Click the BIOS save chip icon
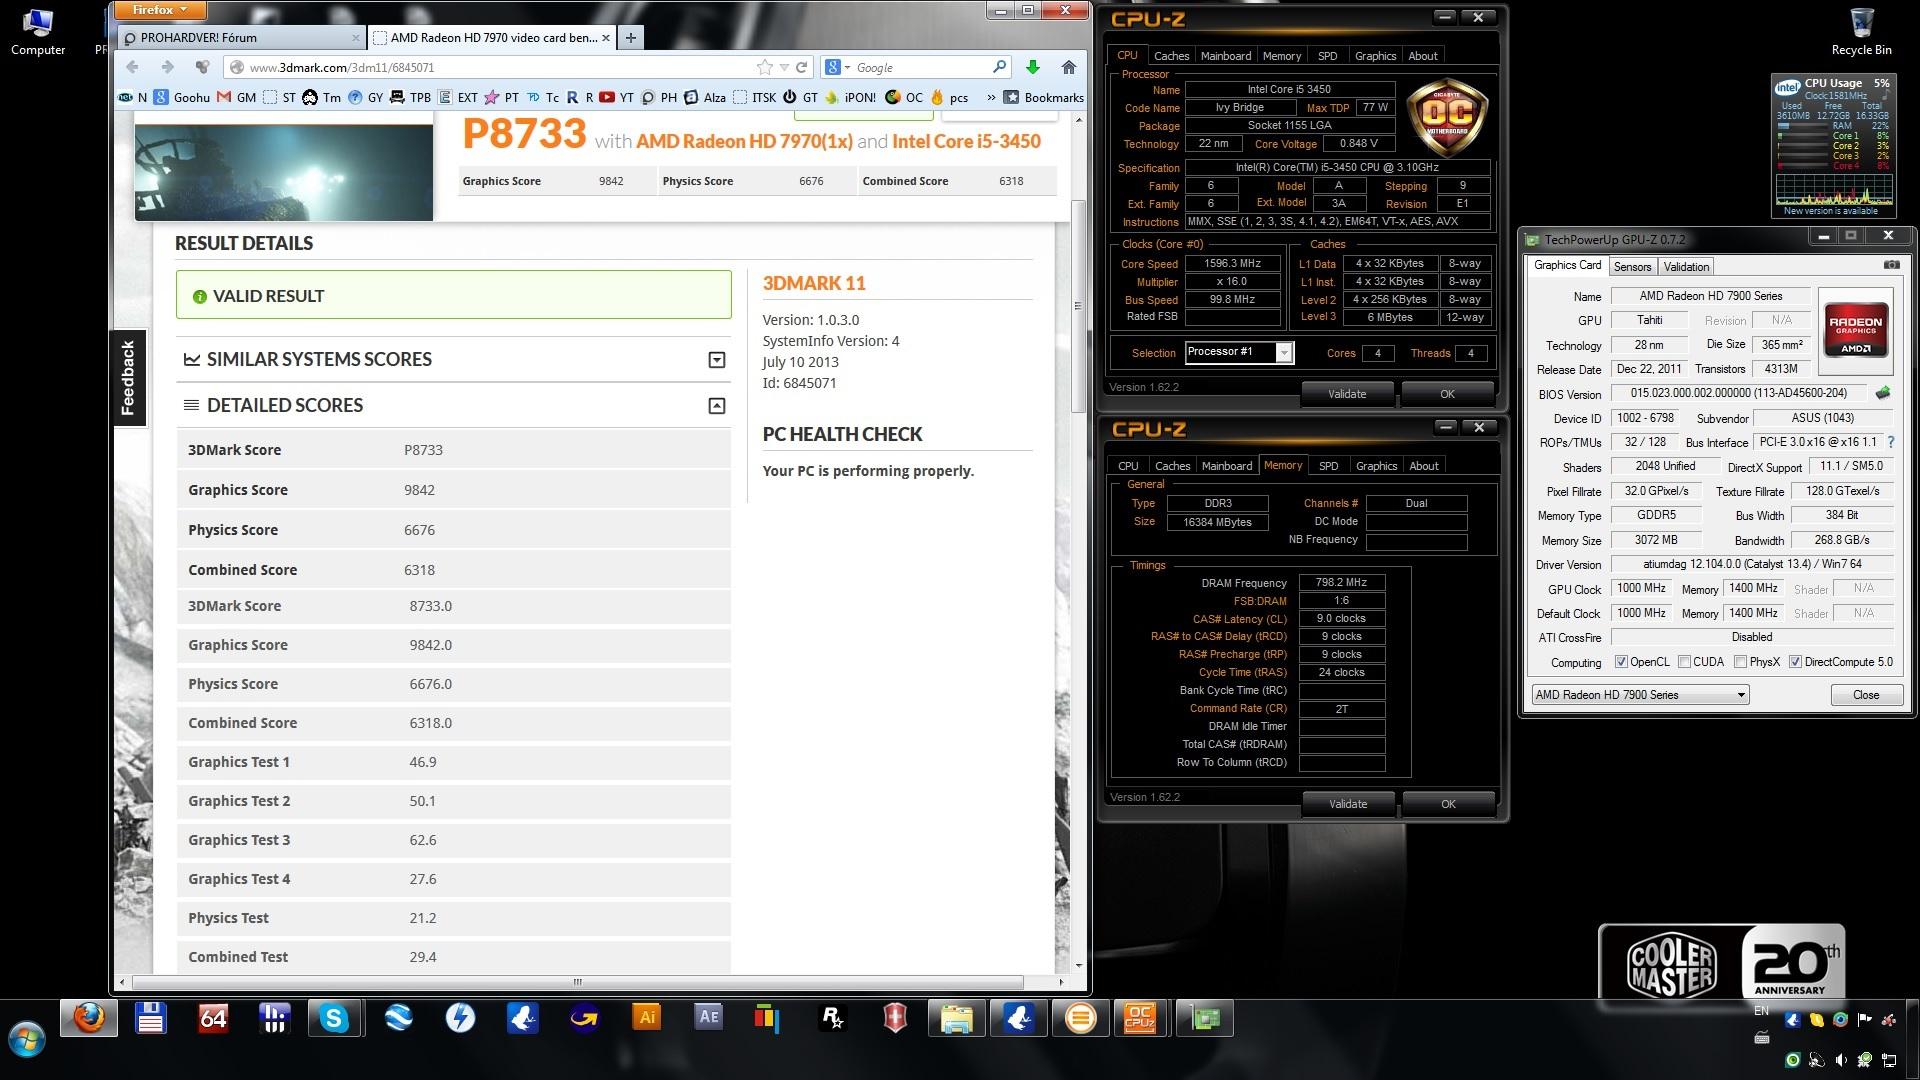Image resolution: width=1920 pixels, height=1080 pixels. click(1883, 393)
